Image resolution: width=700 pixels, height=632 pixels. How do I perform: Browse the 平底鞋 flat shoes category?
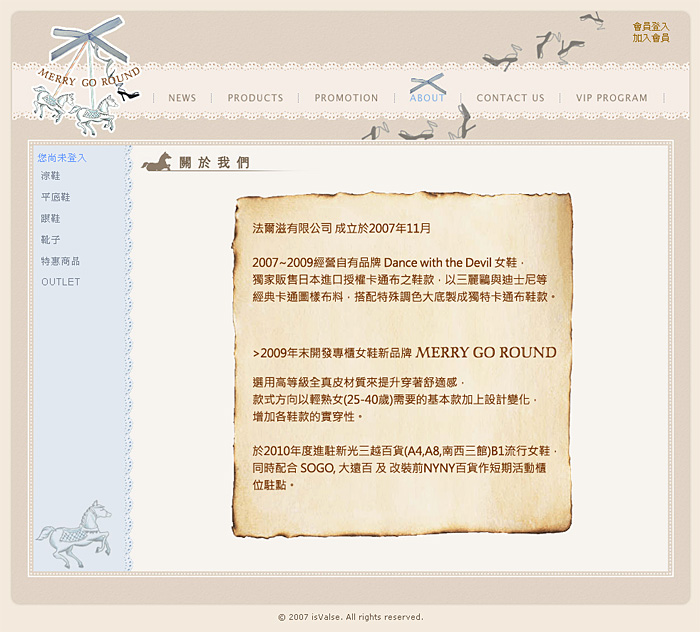tap(55, 197)
